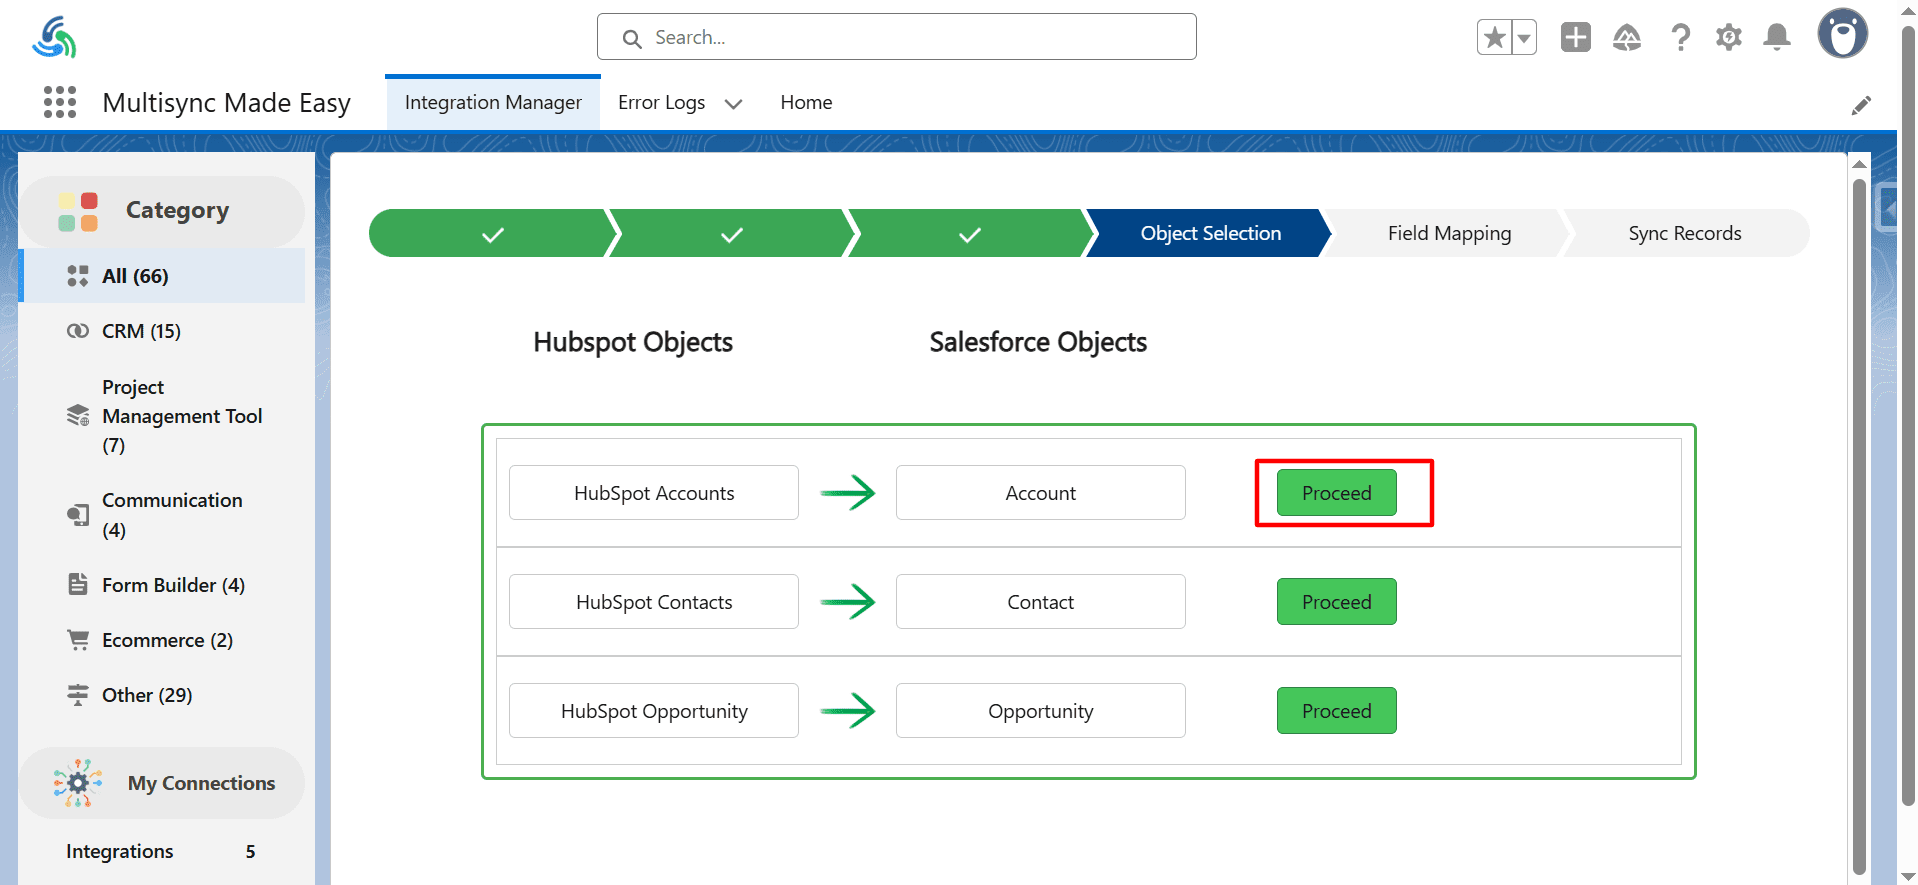Select the CRM (15) category
The height and width of the screenshot is (885, 1918).
coord(141,331)
